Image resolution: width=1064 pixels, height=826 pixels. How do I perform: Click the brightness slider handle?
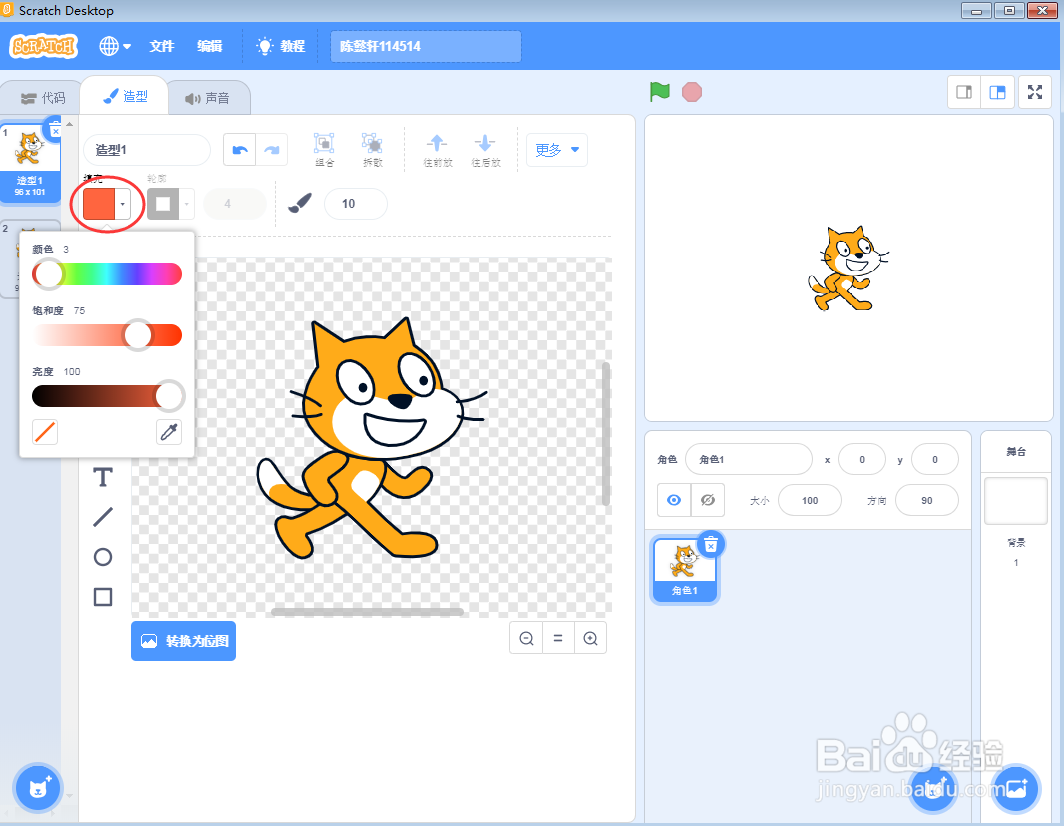pyautogui.click(x=169, y=396)
